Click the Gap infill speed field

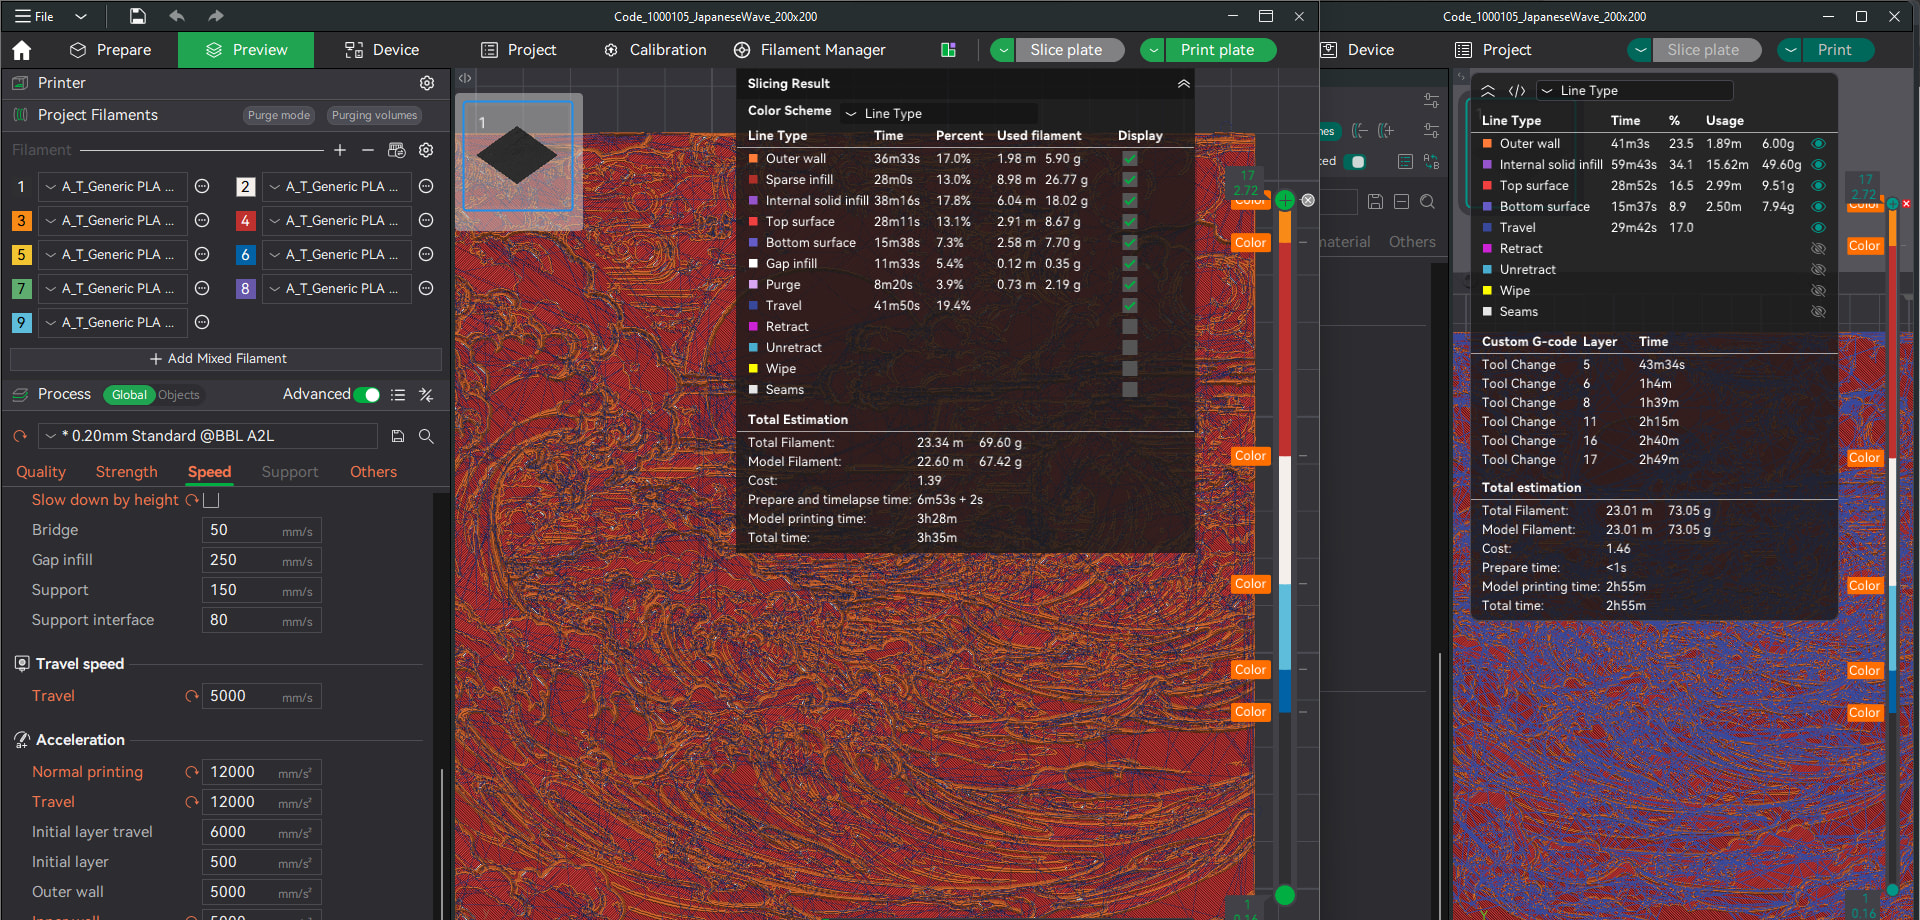tap(261, 560)
